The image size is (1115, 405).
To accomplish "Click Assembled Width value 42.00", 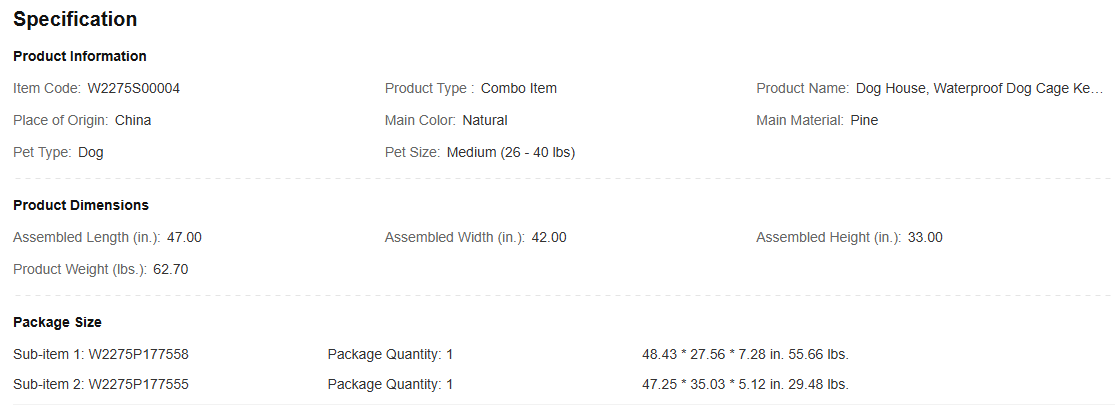I will tap(549, 237).
